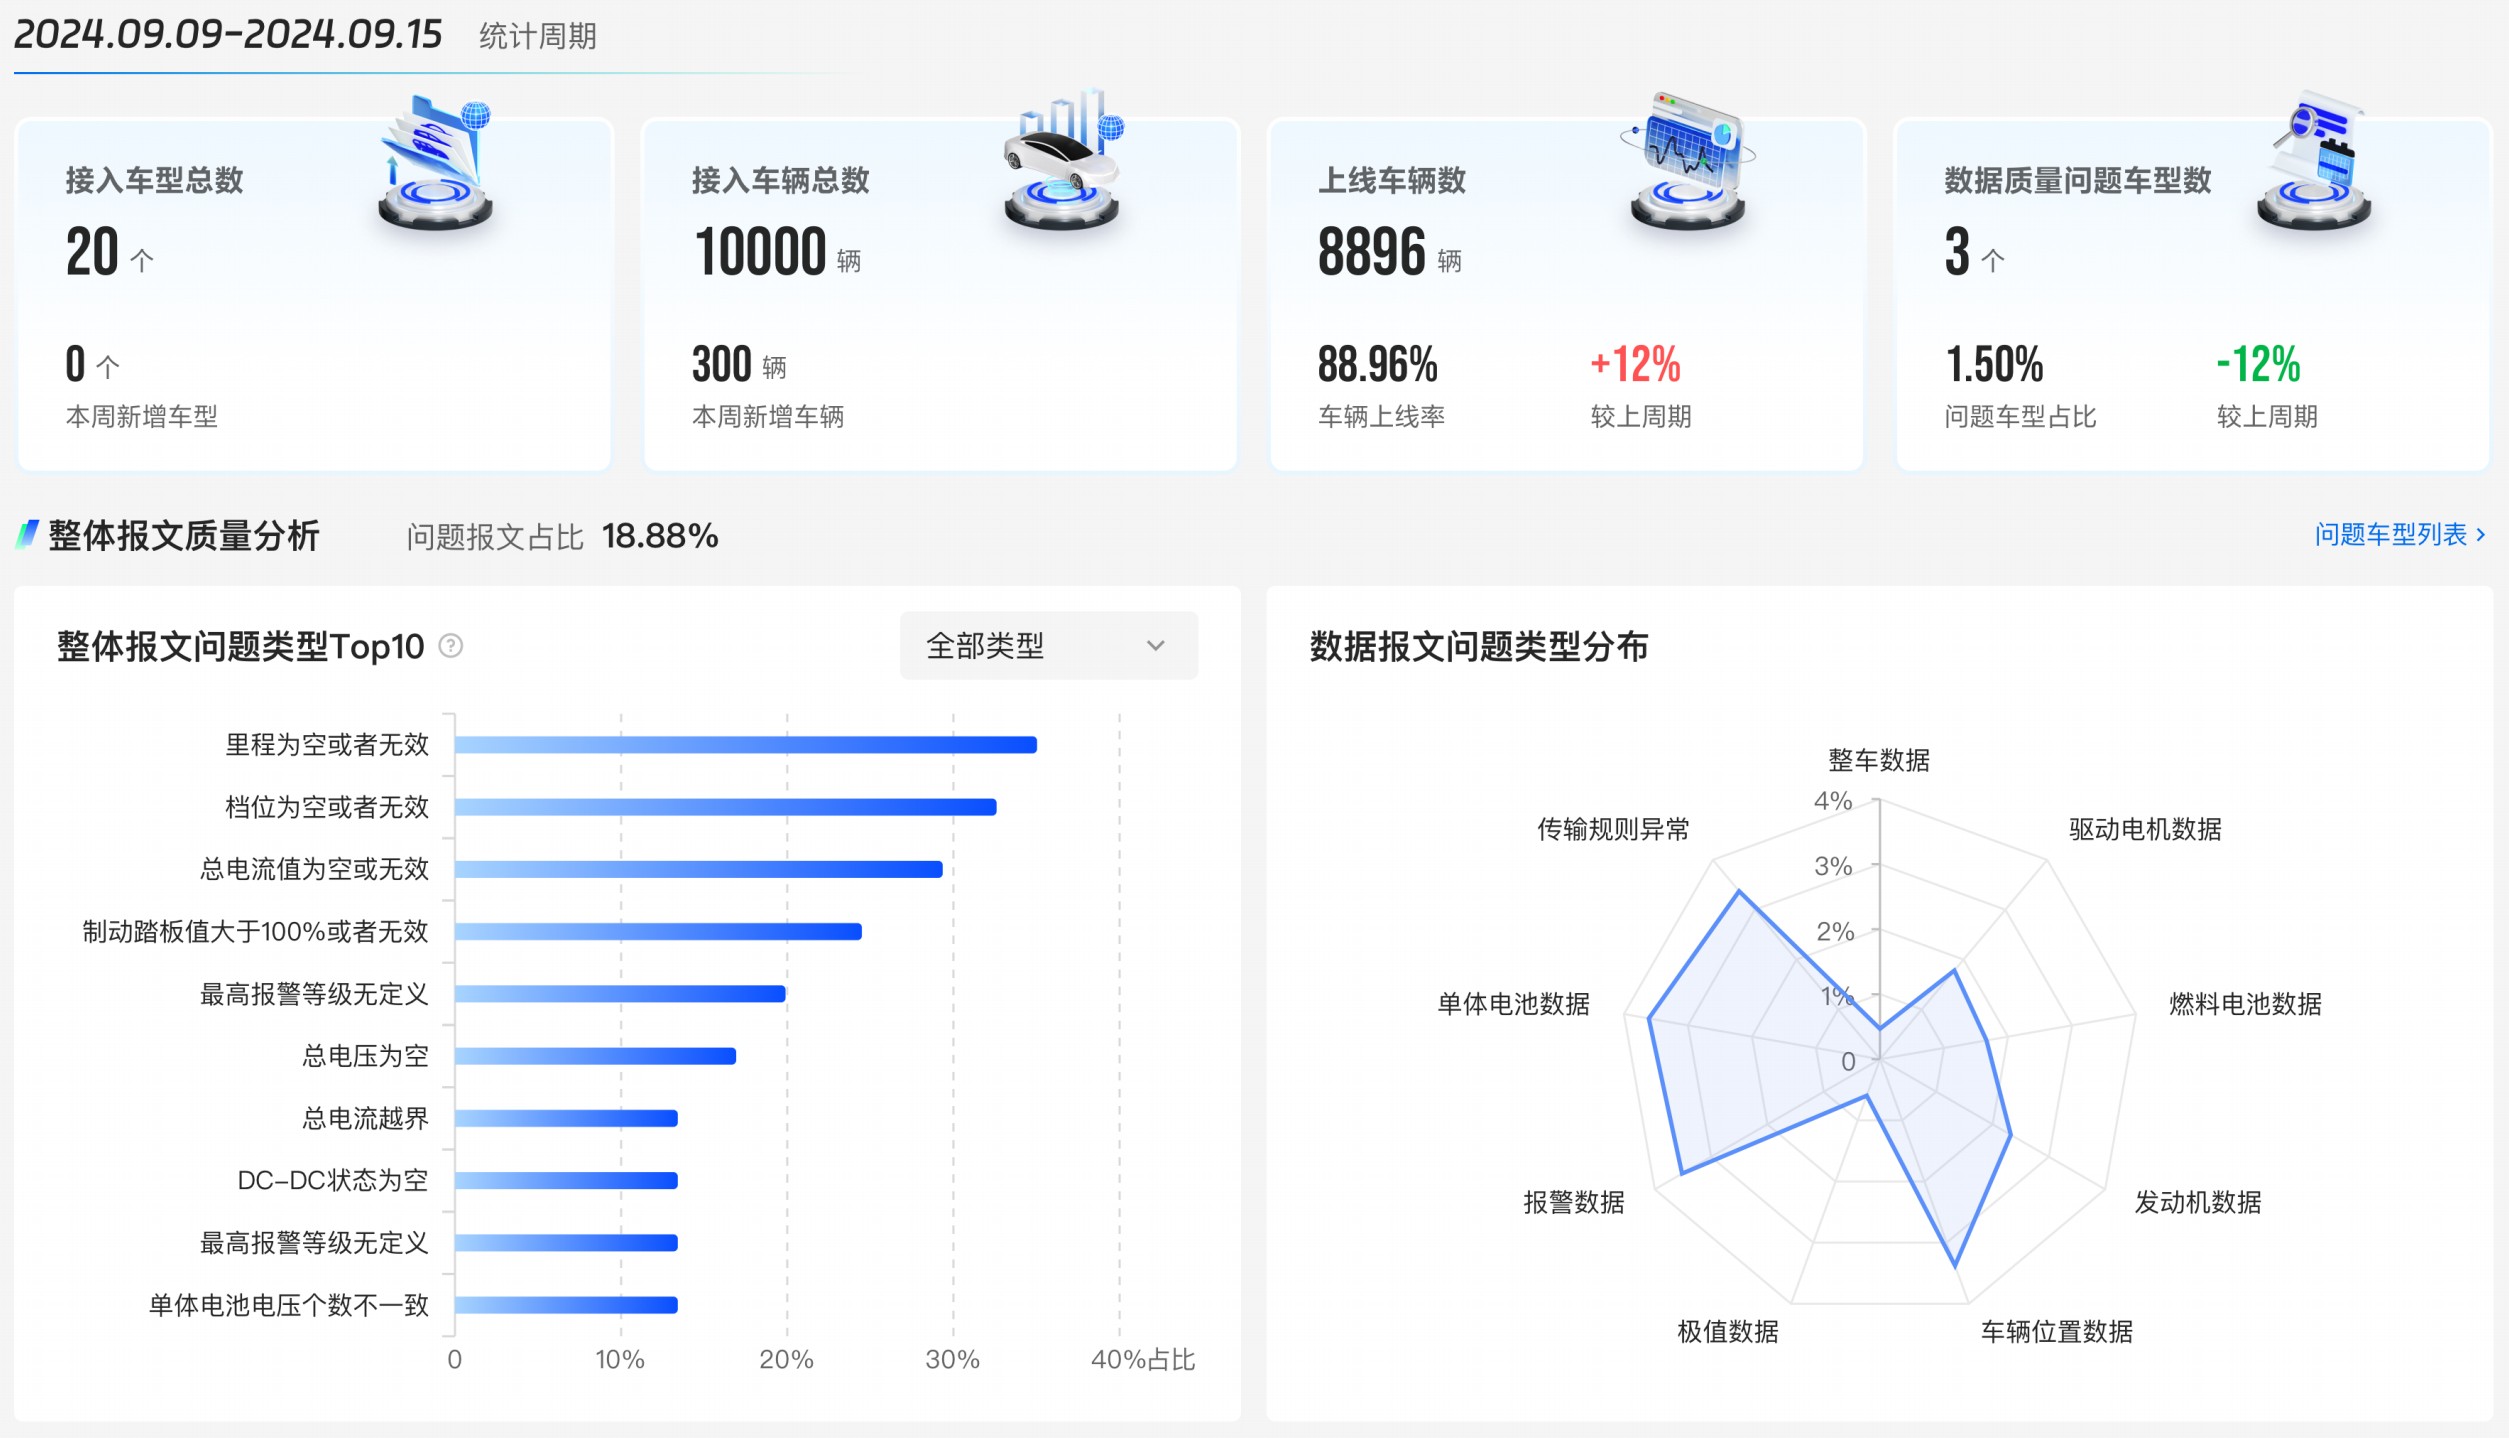Click the dropdown arrow in 全部类型 selector

coord(1155,646)
